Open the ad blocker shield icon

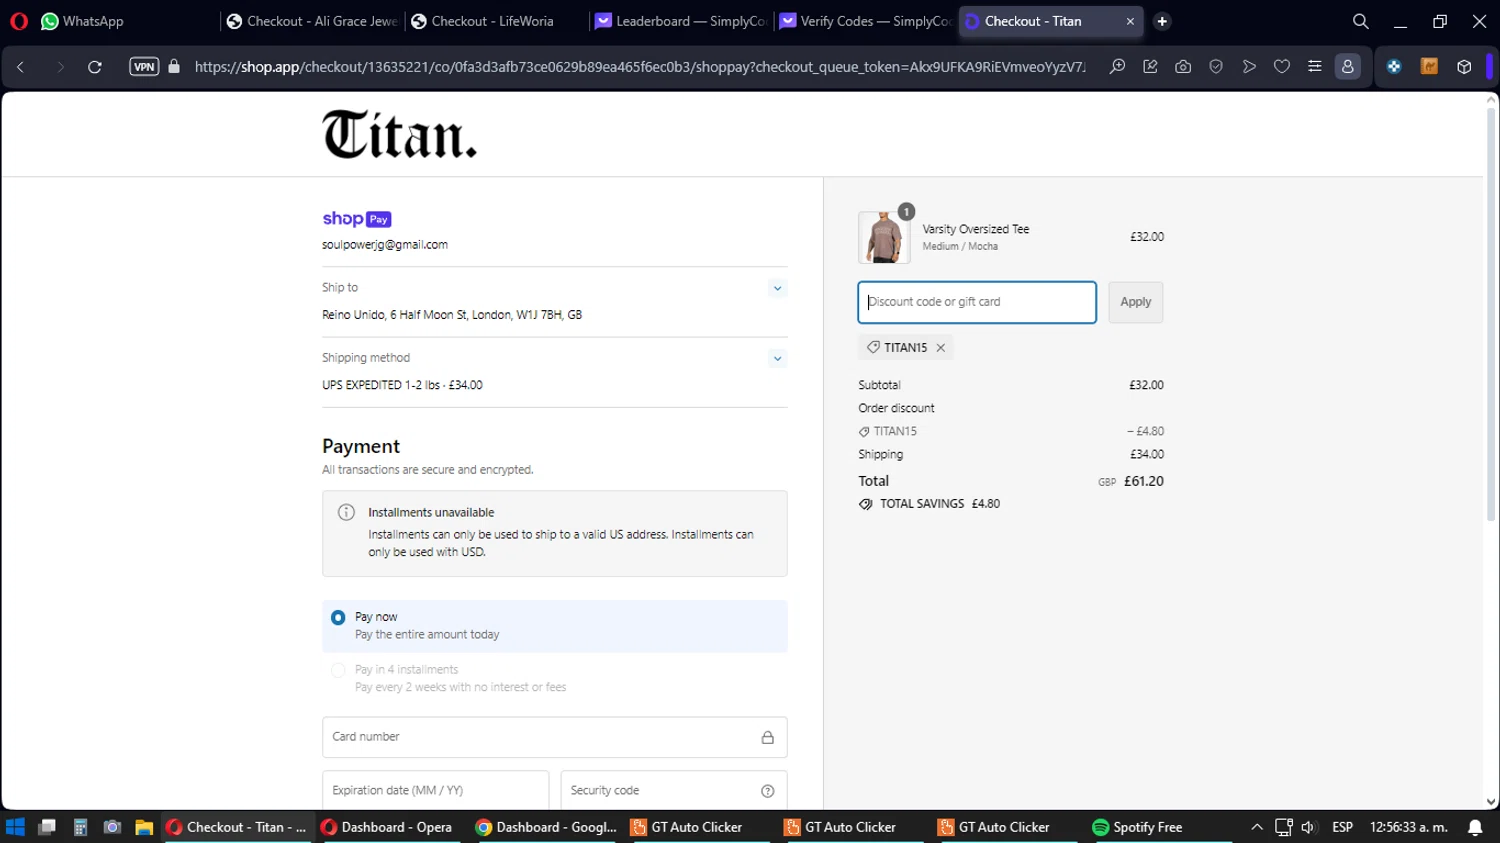(1216, 67)
